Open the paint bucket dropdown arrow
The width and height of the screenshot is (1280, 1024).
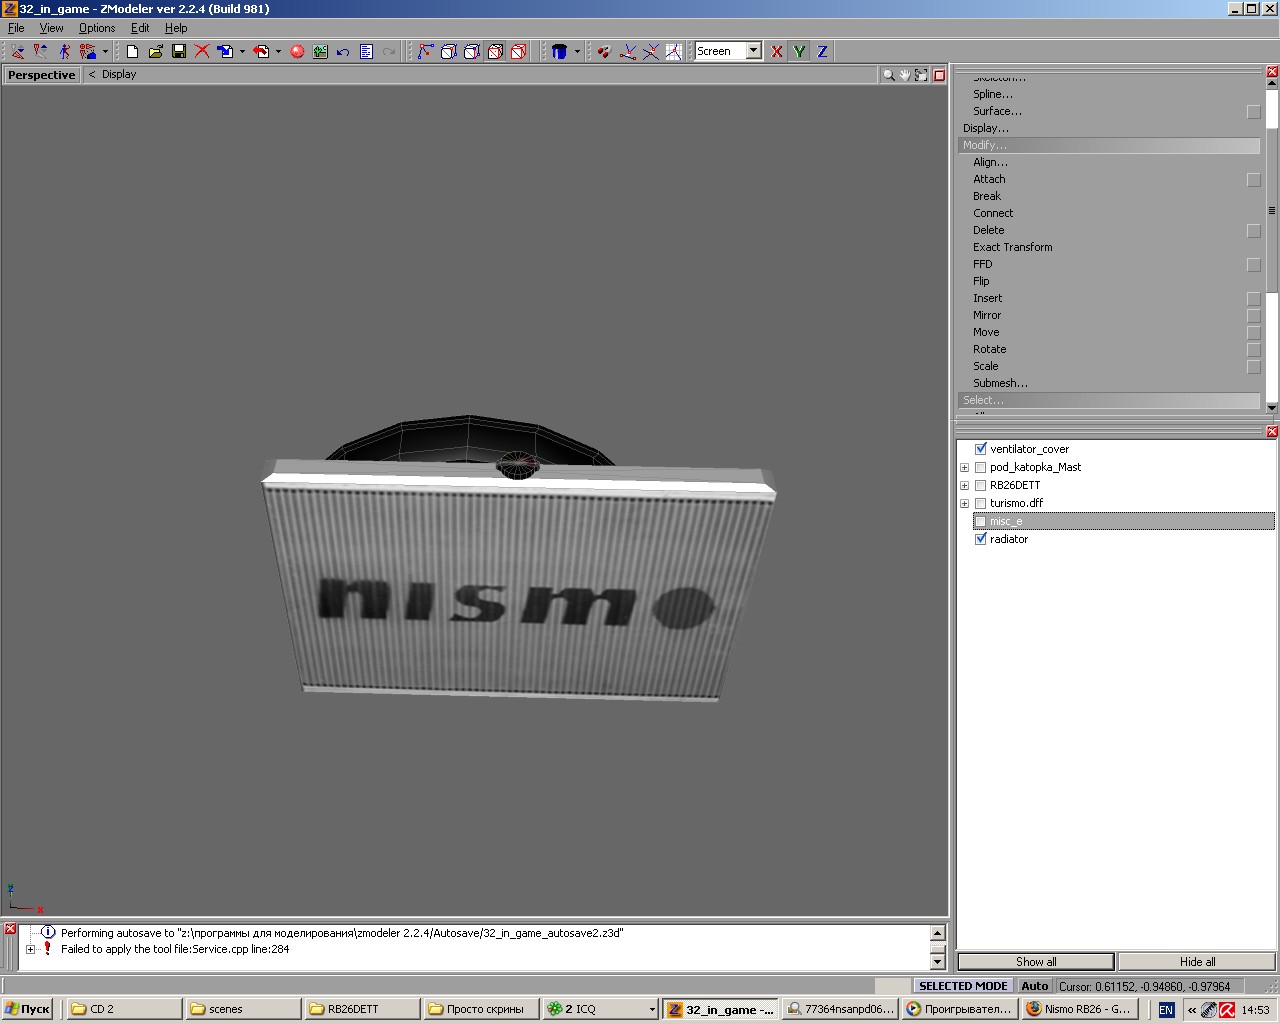coord(577,51)
